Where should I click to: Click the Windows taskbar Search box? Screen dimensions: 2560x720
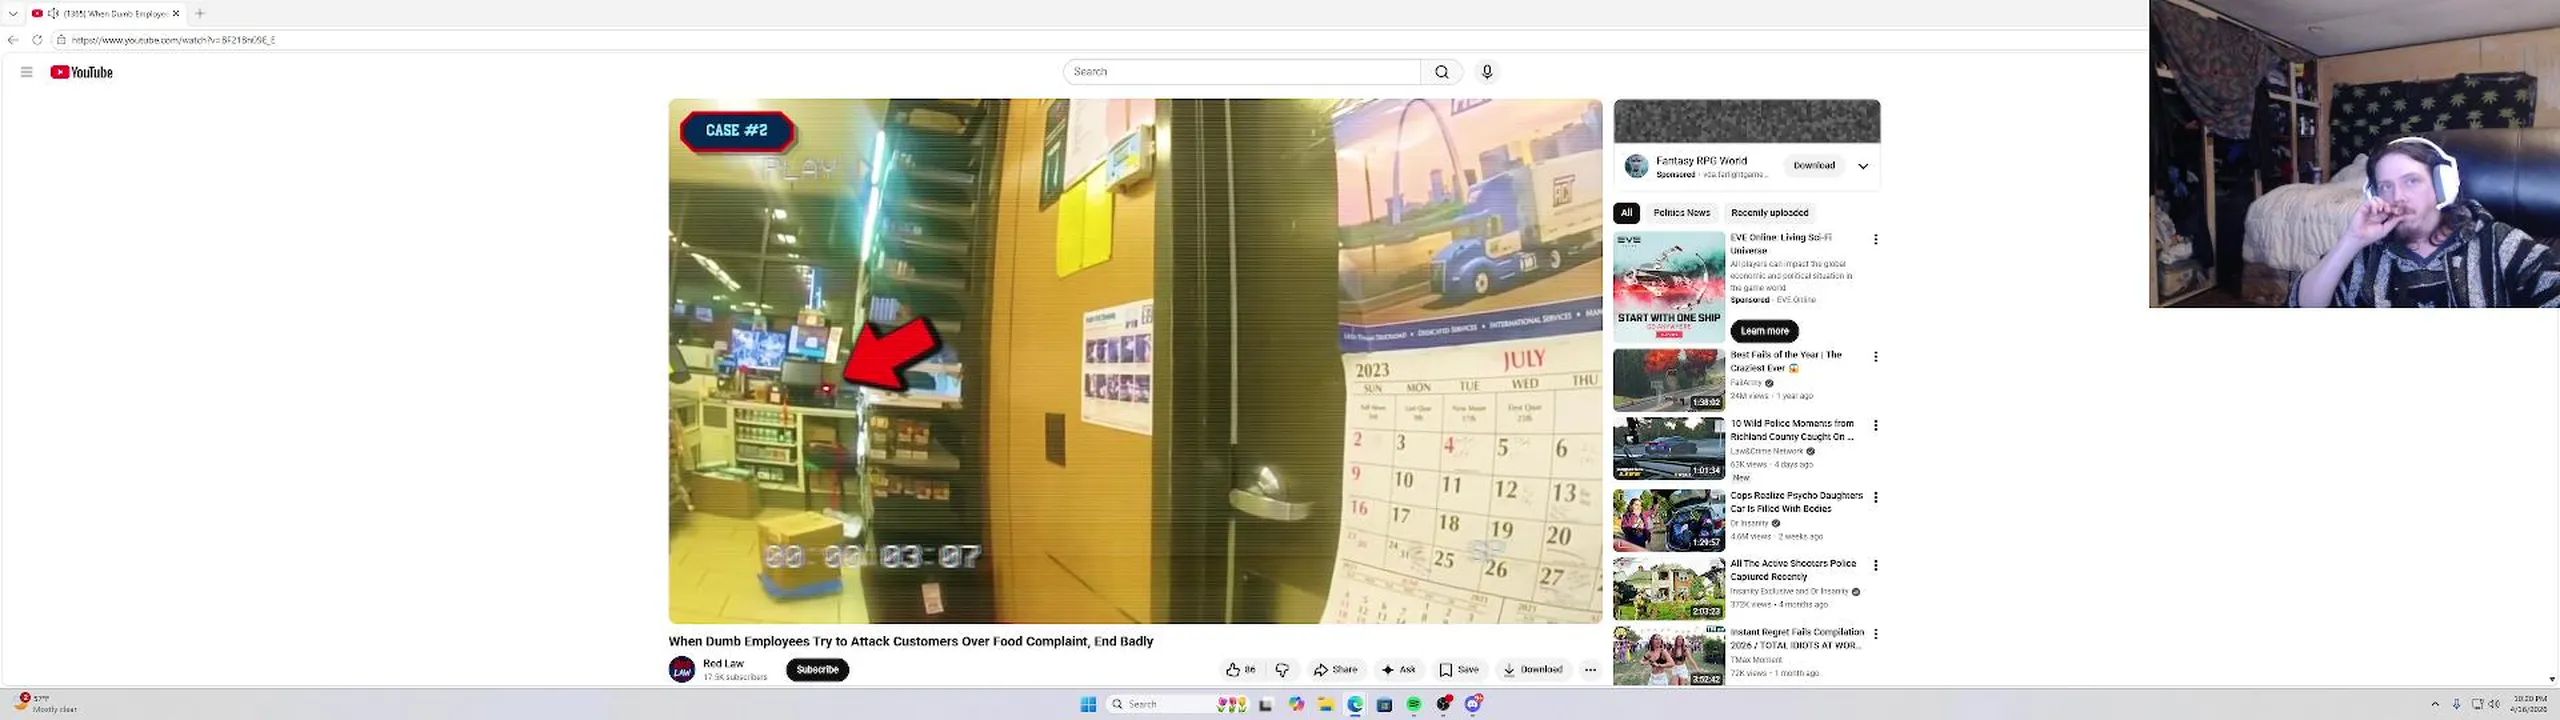point(1177,705)
